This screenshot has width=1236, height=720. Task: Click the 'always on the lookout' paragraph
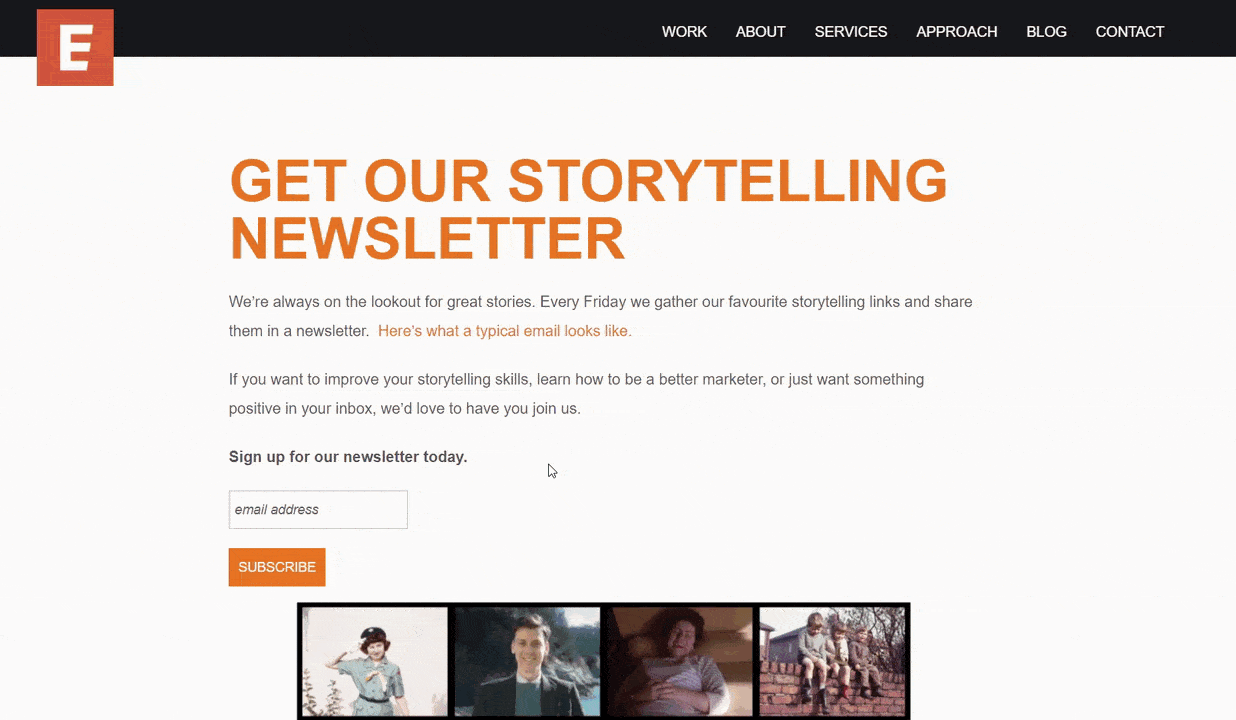click(x=600, y=316)
